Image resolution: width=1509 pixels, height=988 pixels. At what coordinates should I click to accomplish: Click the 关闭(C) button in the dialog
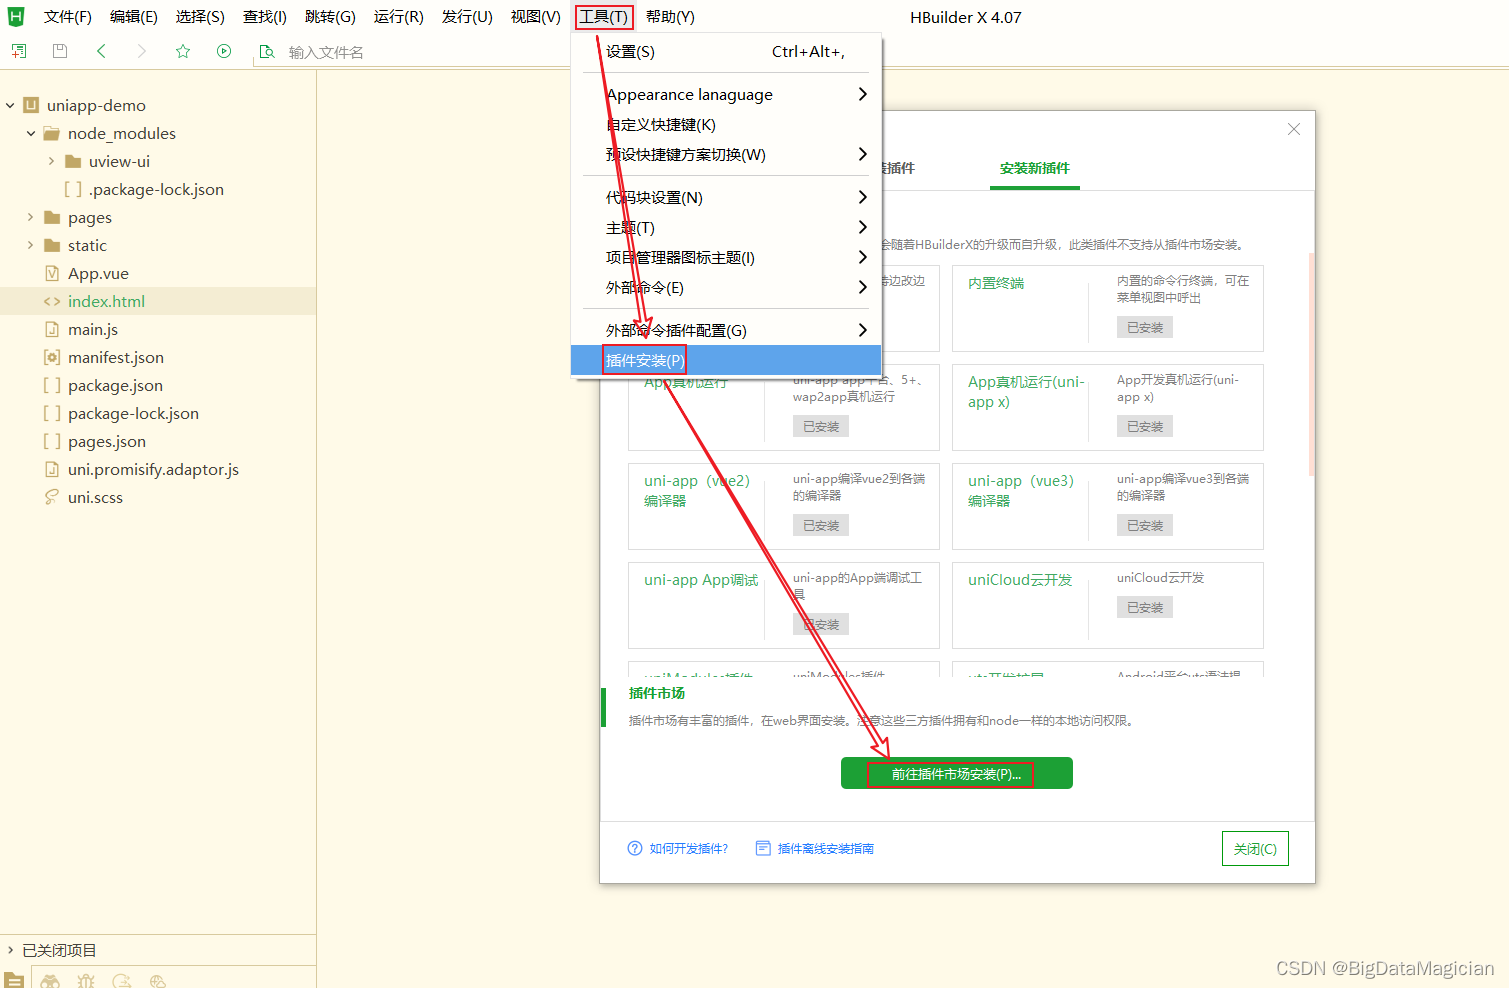pyautogui.click(x=1255, y=848)
